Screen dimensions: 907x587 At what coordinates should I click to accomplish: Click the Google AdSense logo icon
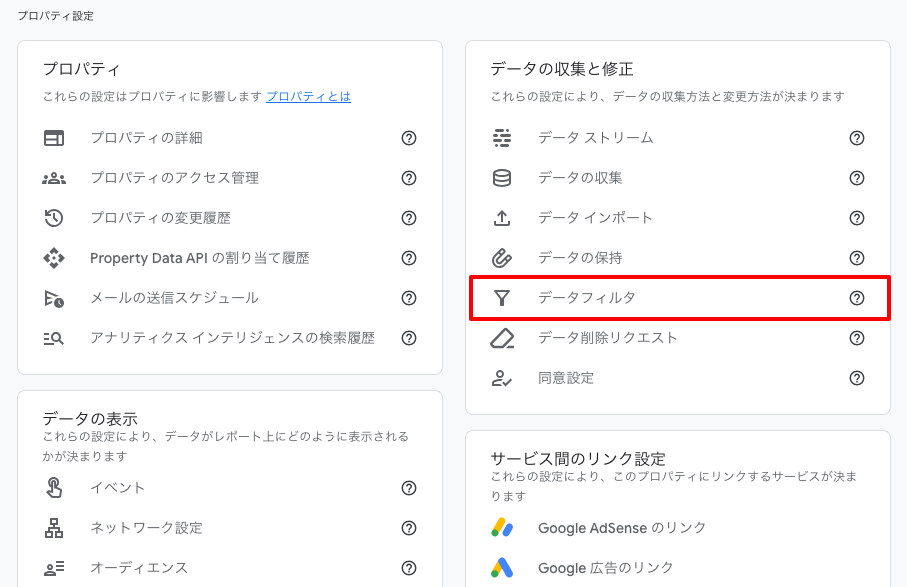pyautogui.click(x=502, y=527)
